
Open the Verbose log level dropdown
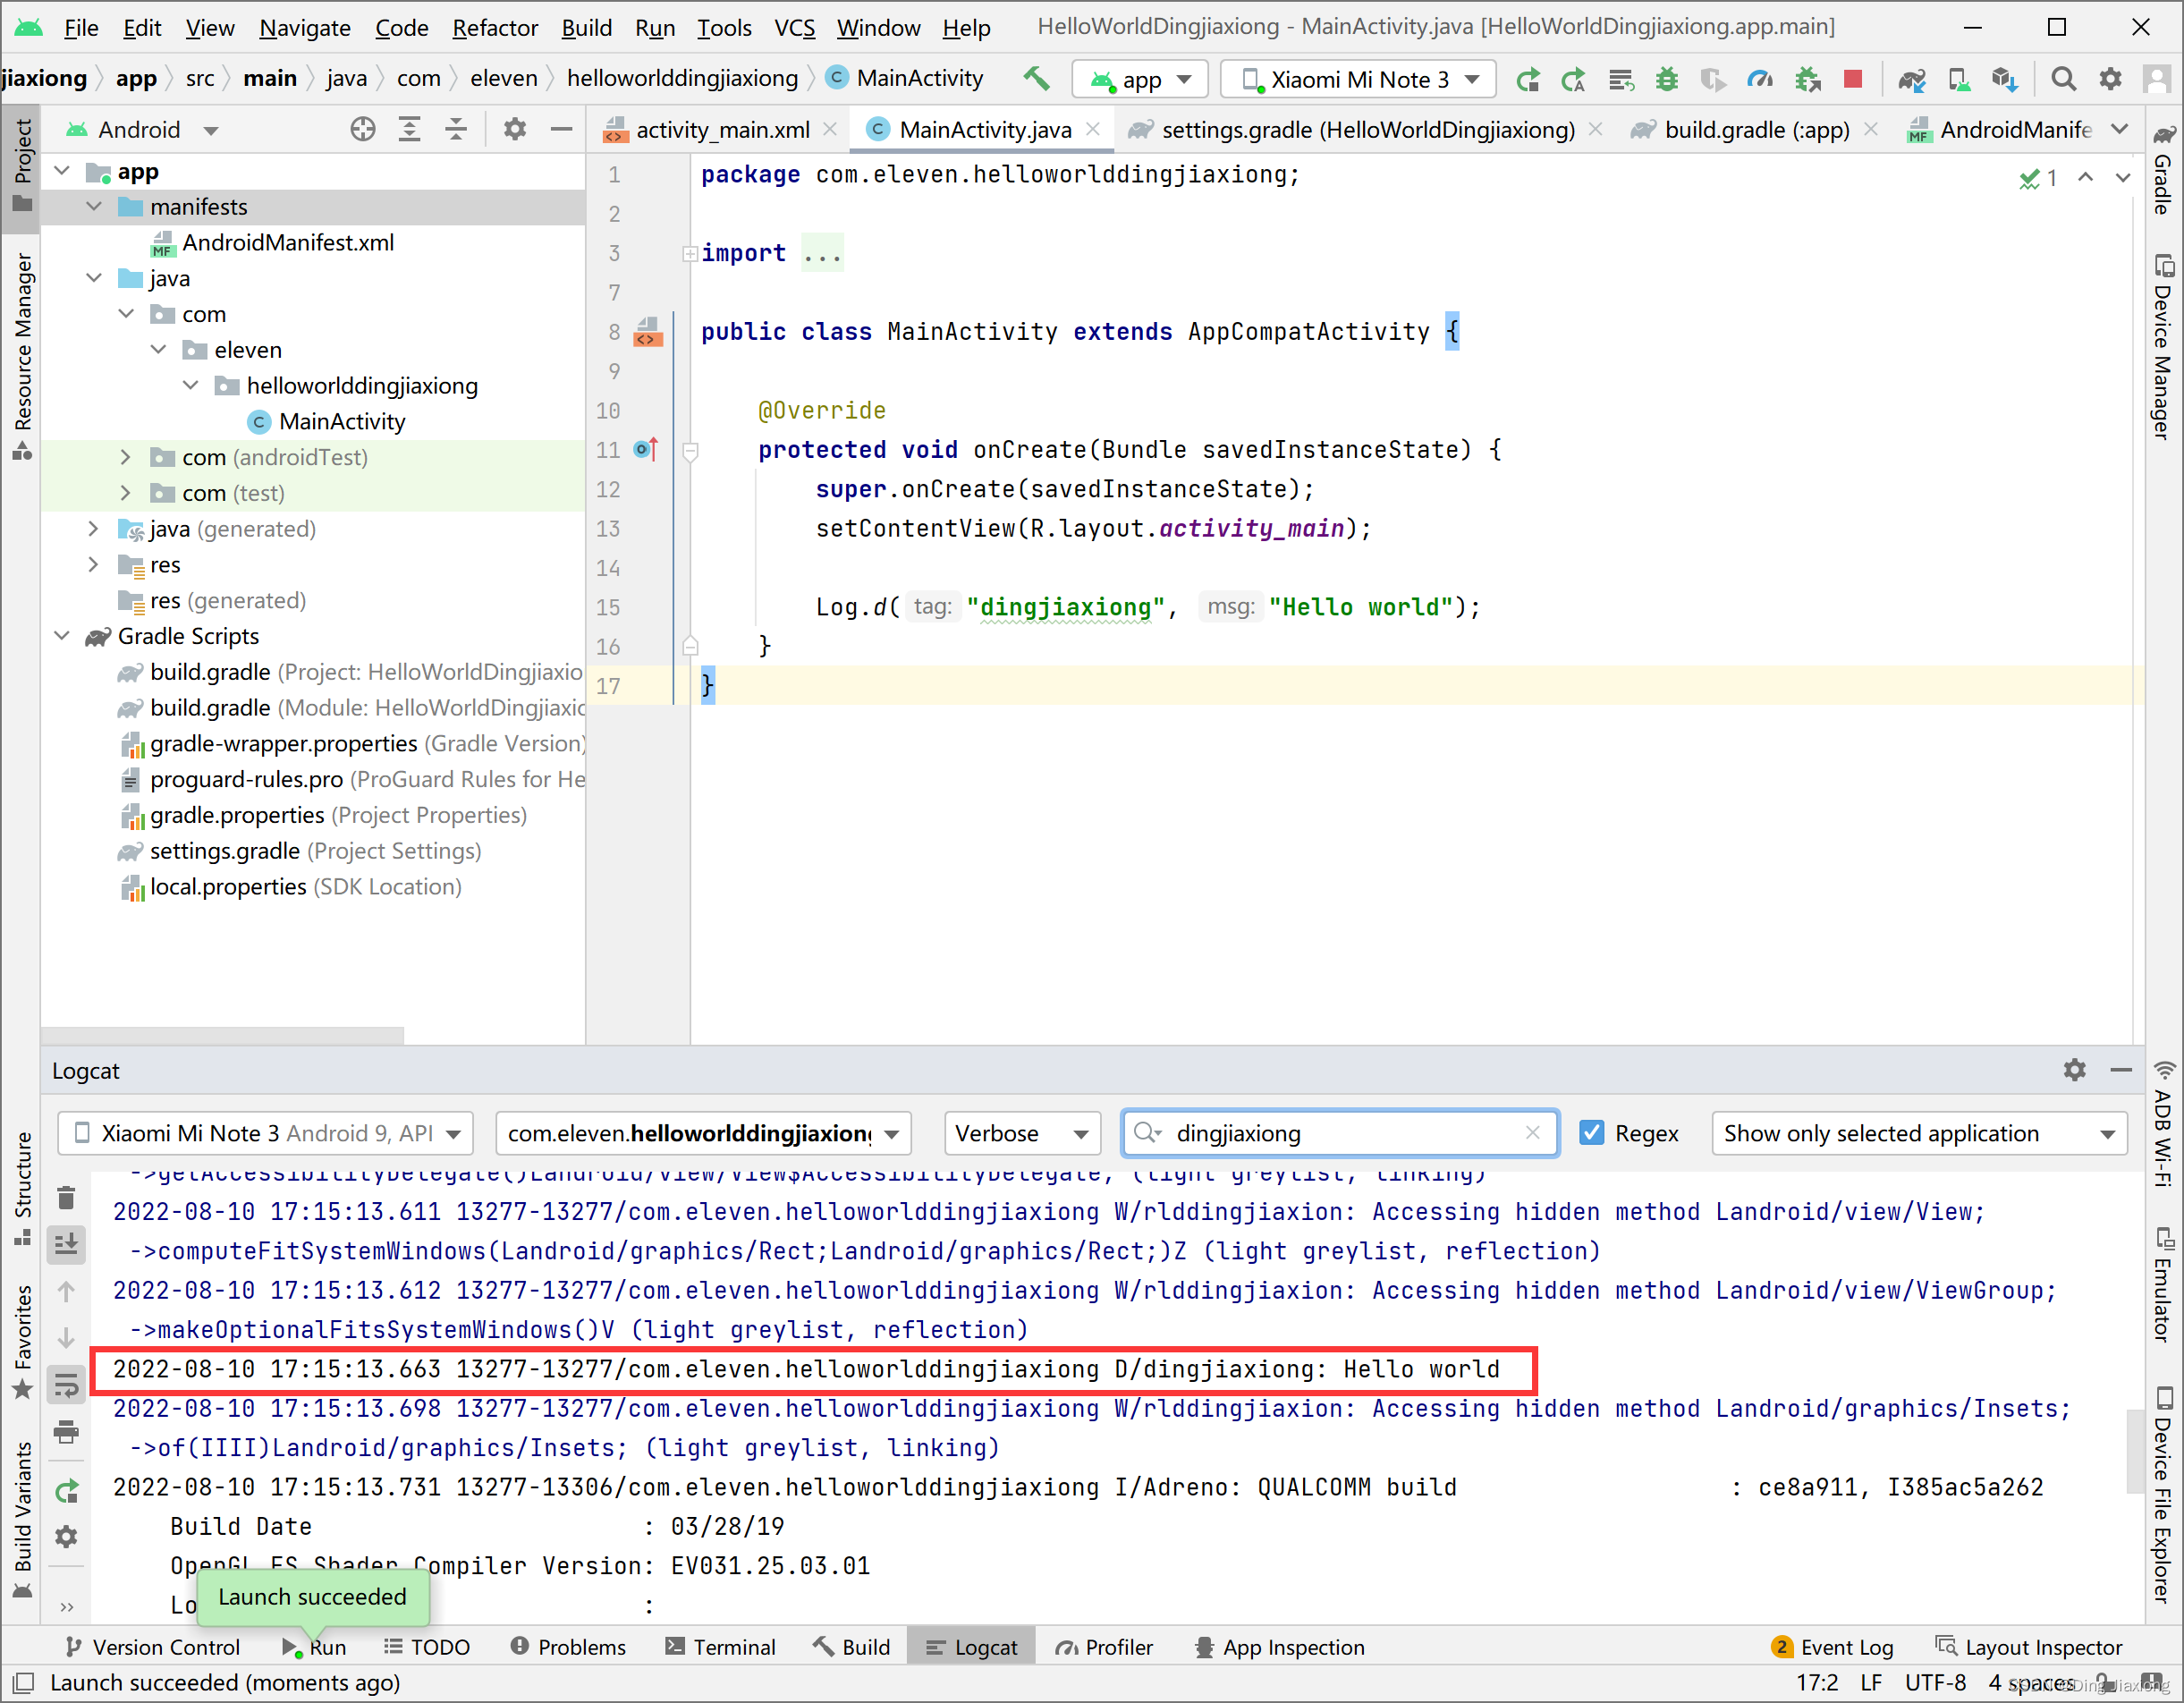[1021, 1133]
